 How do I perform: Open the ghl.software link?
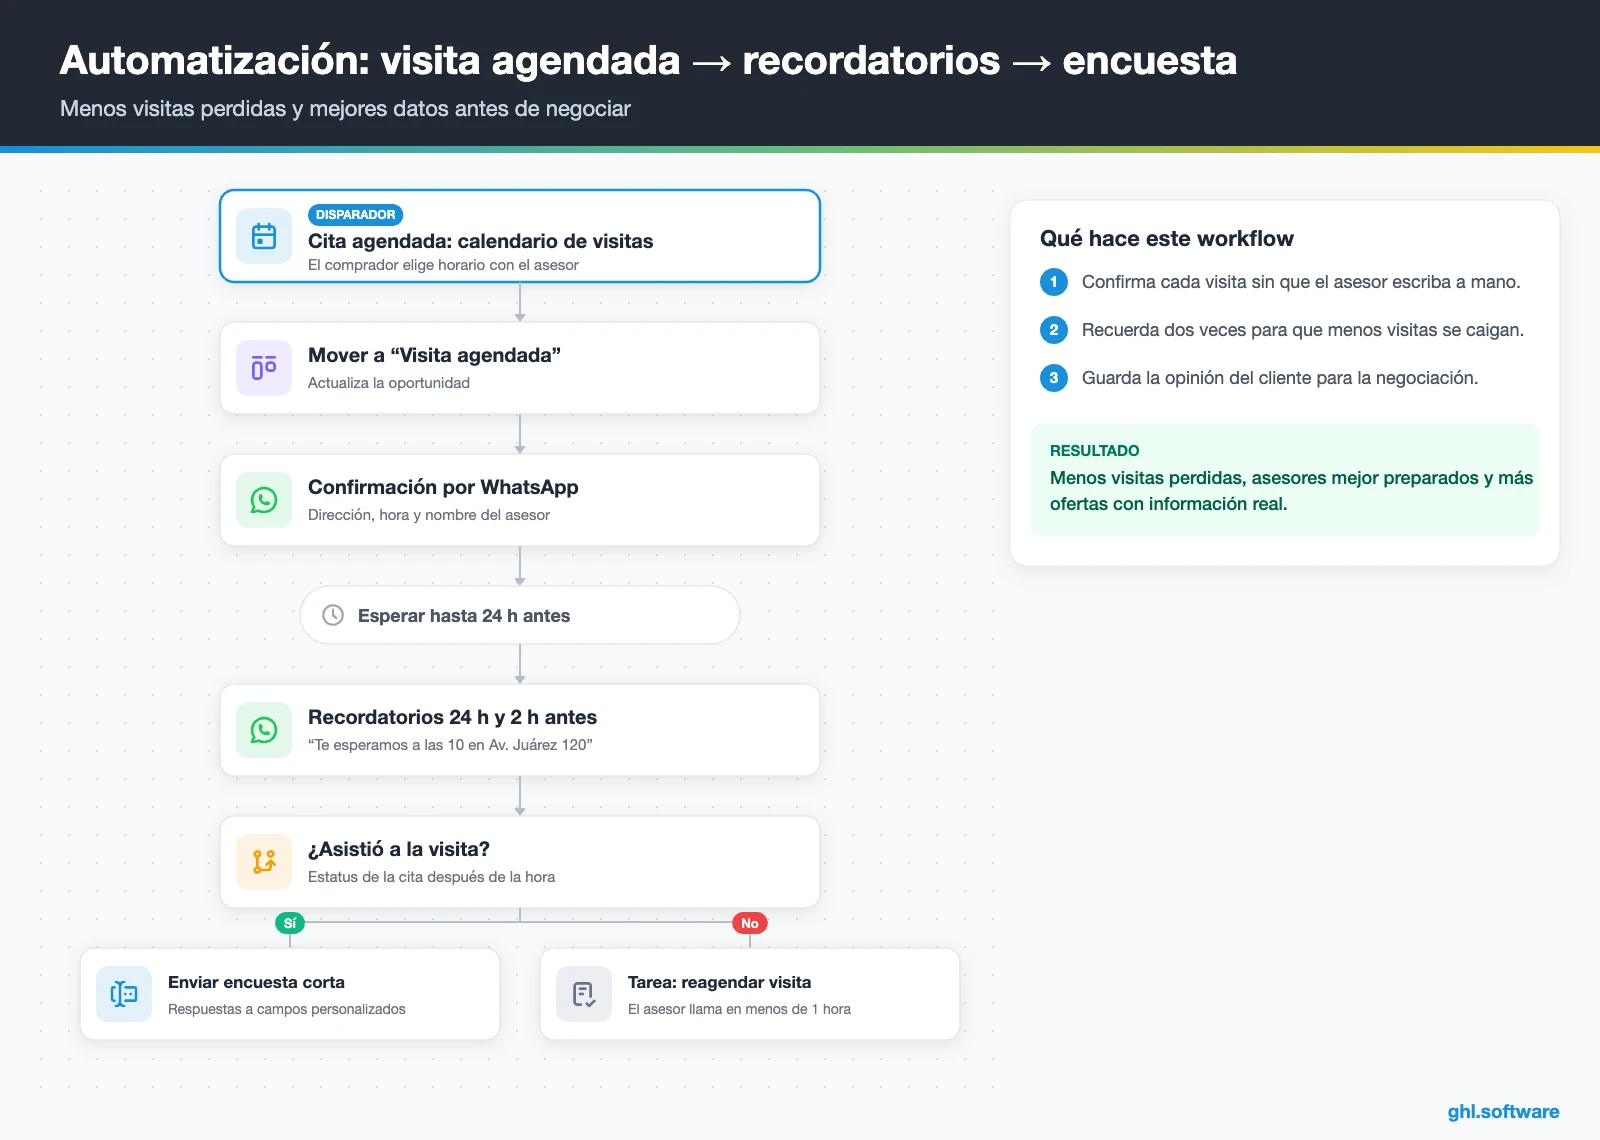[x=1503, y=1111]
